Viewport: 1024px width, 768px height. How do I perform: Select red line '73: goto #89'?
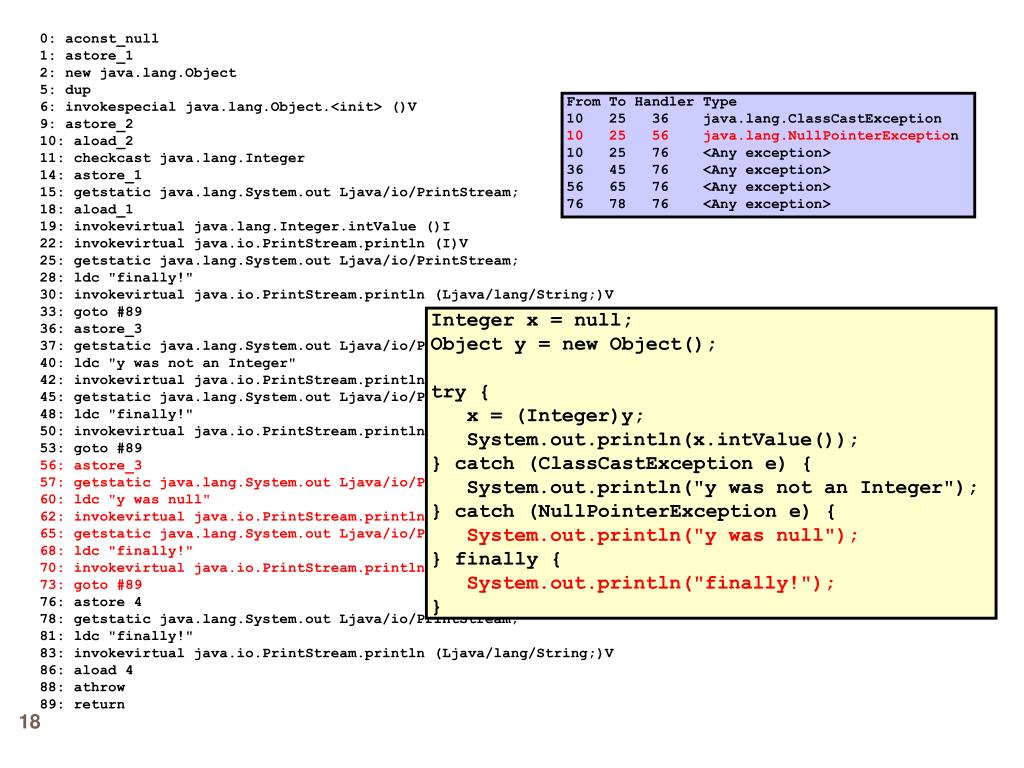90,584
